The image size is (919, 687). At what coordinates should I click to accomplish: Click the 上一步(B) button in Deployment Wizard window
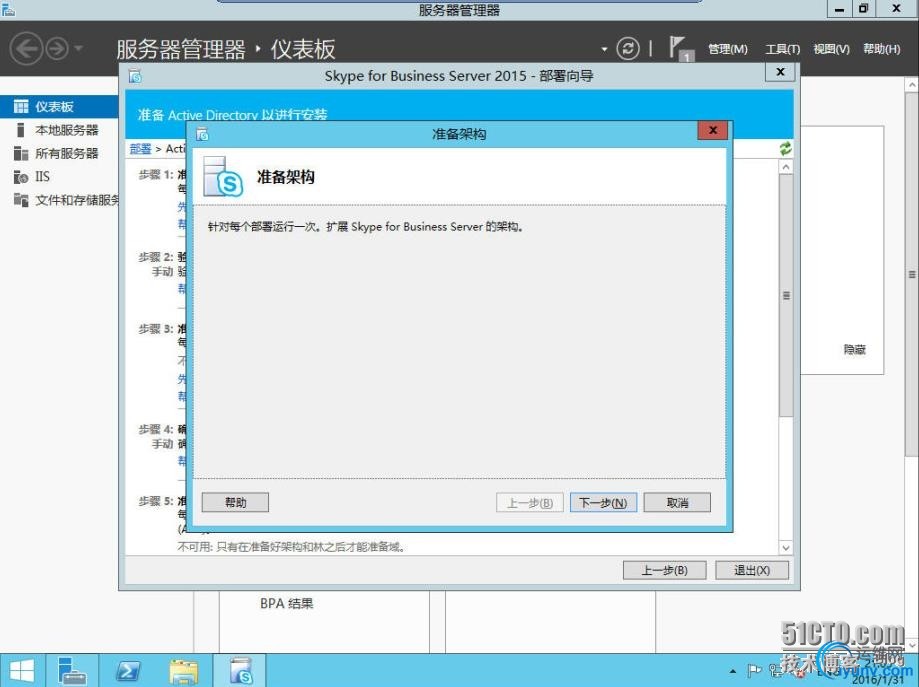(x=664, y=570)
